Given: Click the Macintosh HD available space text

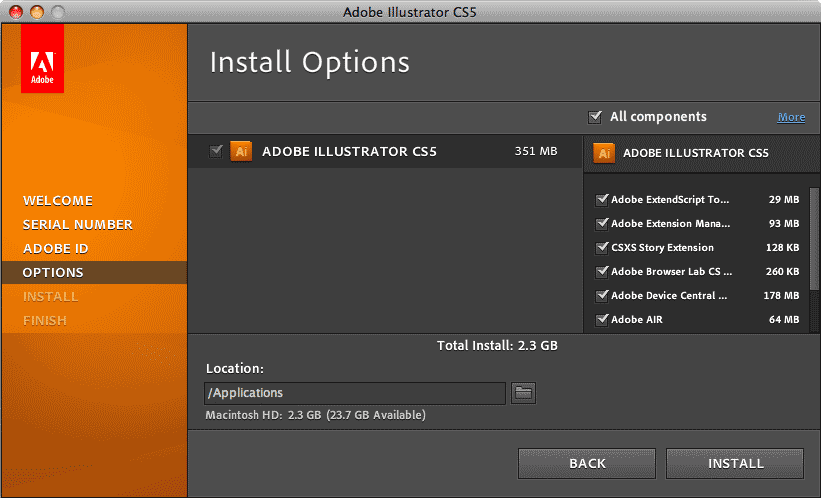Looking at the screenshot, I should click(x=315, y=415).
